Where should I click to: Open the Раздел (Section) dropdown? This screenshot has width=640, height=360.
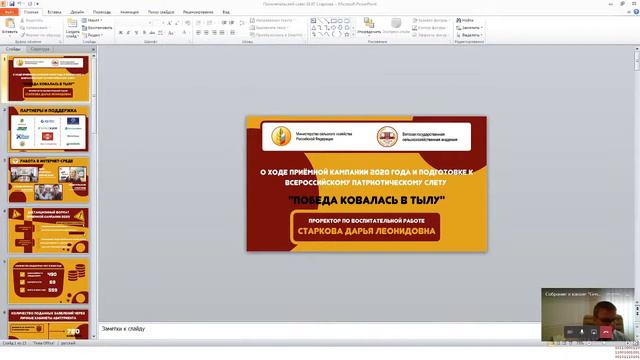pos(93,35)
